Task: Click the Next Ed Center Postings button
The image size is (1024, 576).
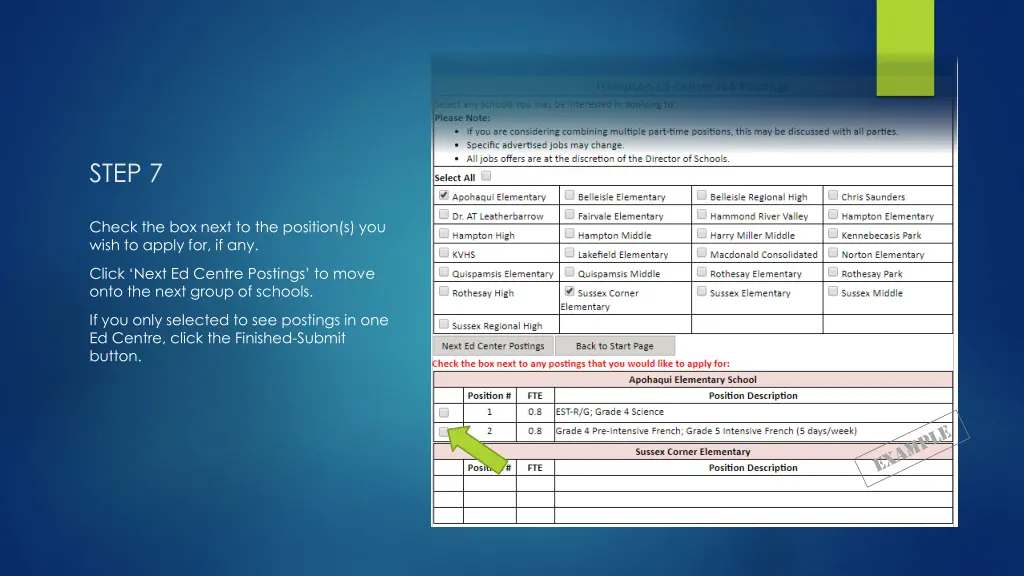Action: tap(493, 346)
